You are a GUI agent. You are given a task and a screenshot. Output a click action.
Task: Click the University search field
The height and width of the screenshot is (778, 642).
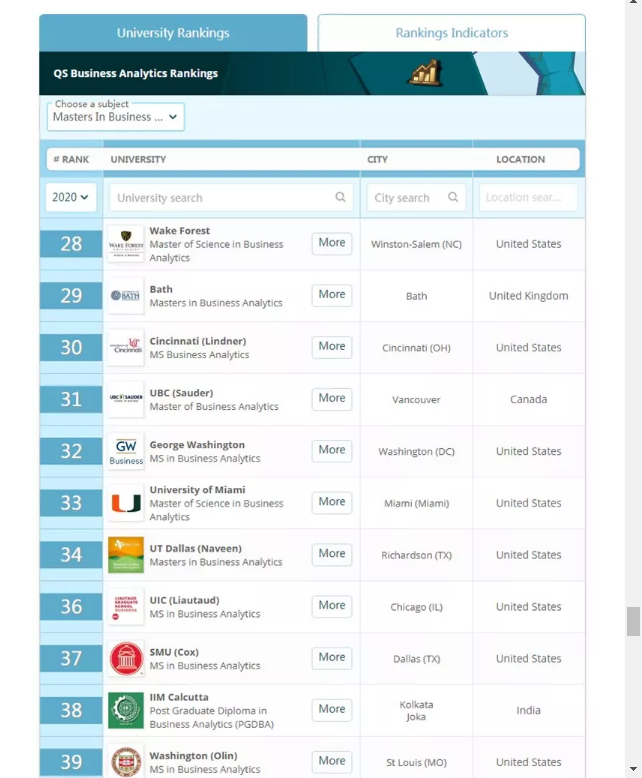pos(231,197)
